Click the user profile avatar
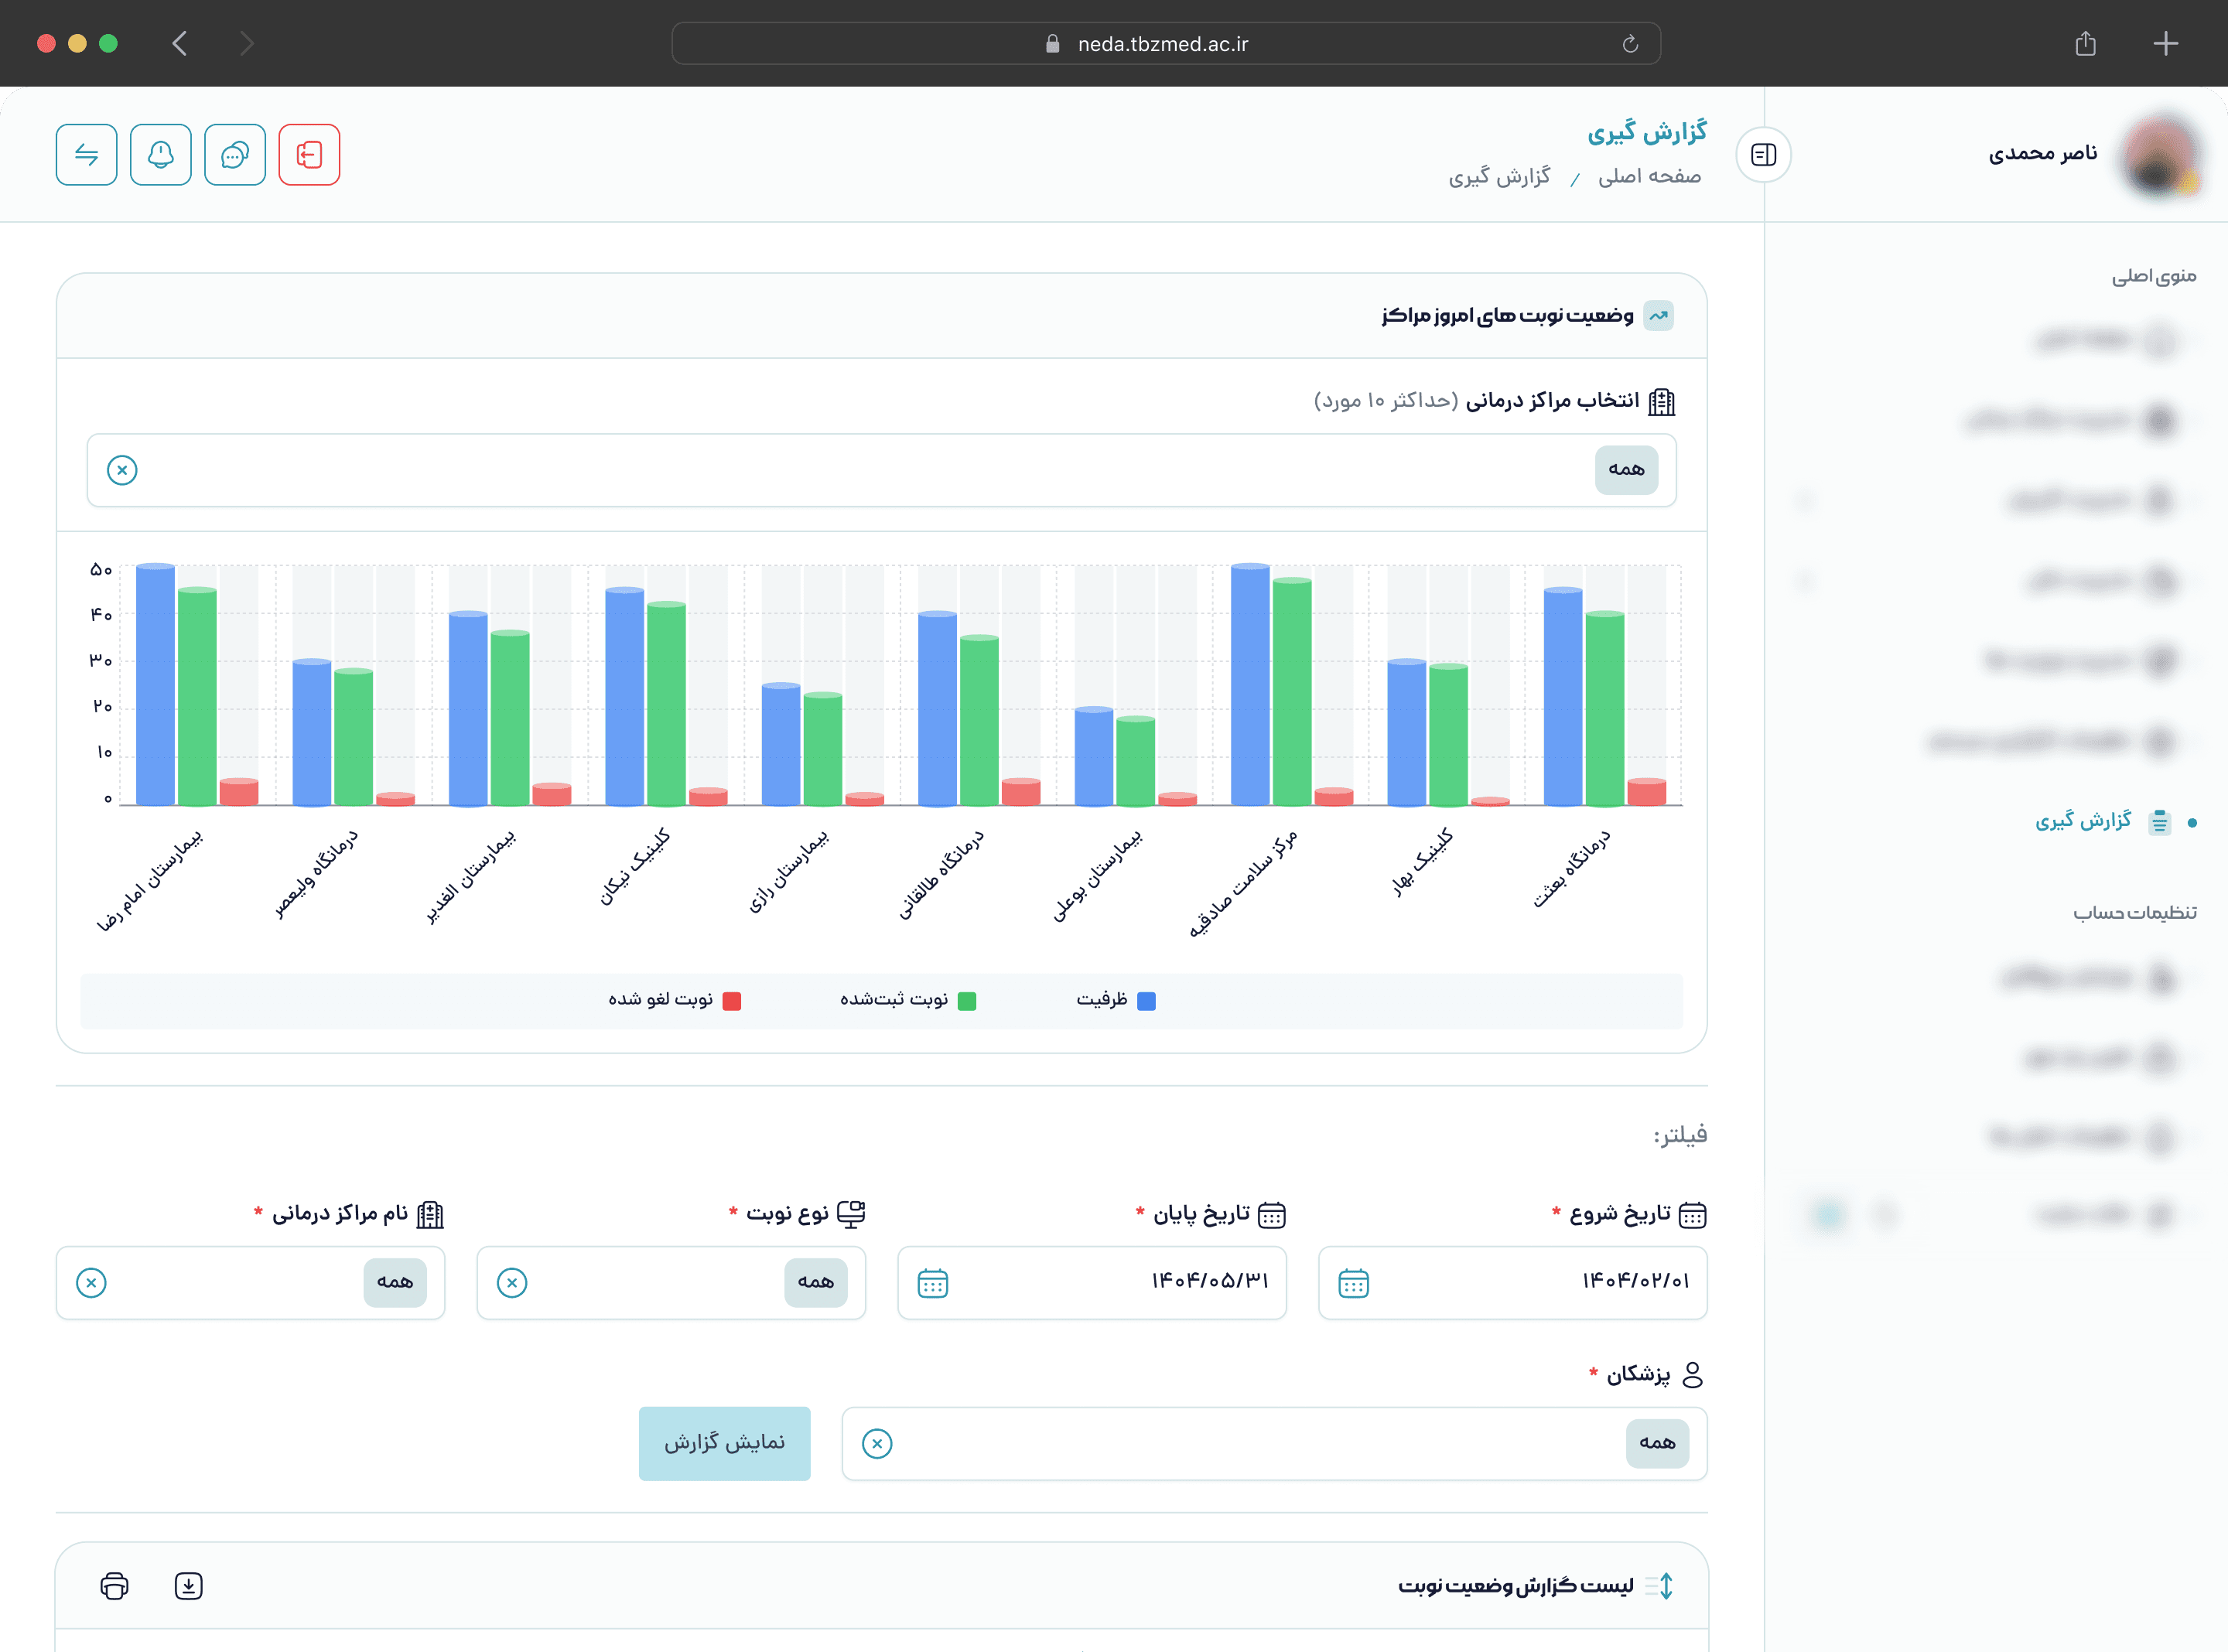The image size is (2228, 1652). (x=2160, y=155)
